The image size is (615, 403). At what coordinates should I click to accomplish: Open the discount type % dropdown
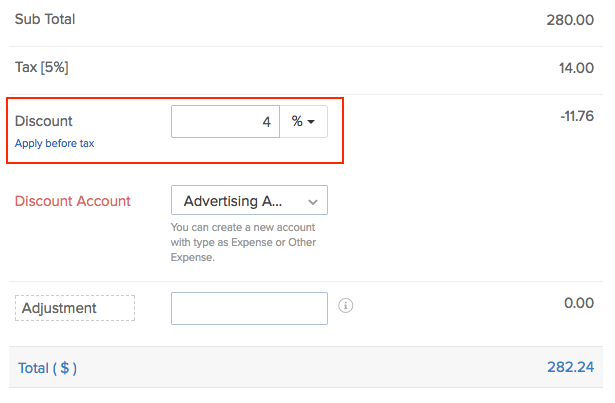click(303, 121)
